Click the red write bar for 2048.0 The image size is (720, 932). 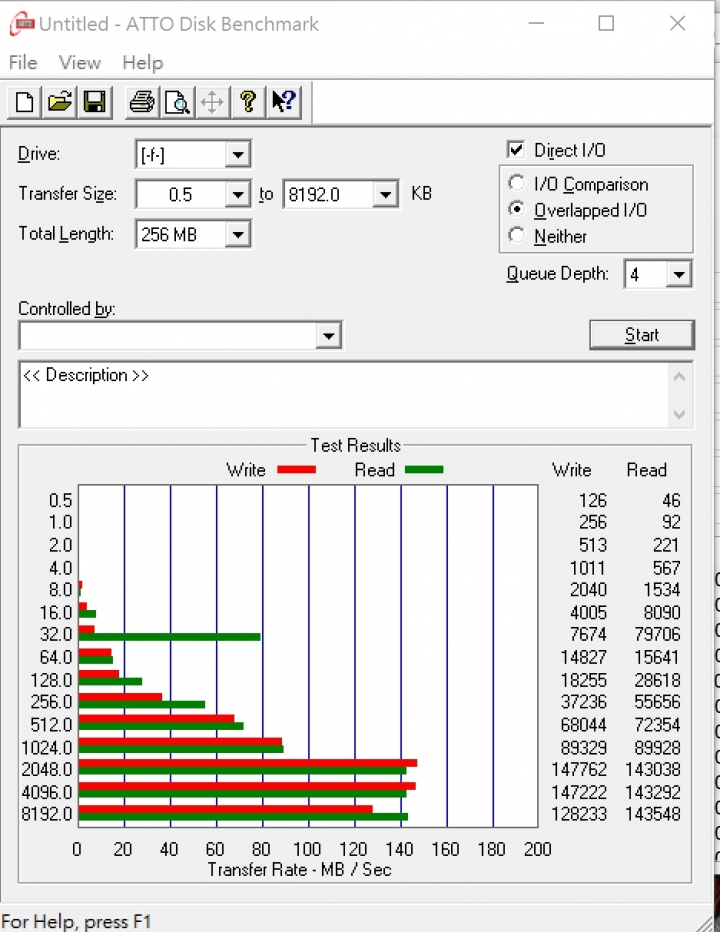coord(247,763)
